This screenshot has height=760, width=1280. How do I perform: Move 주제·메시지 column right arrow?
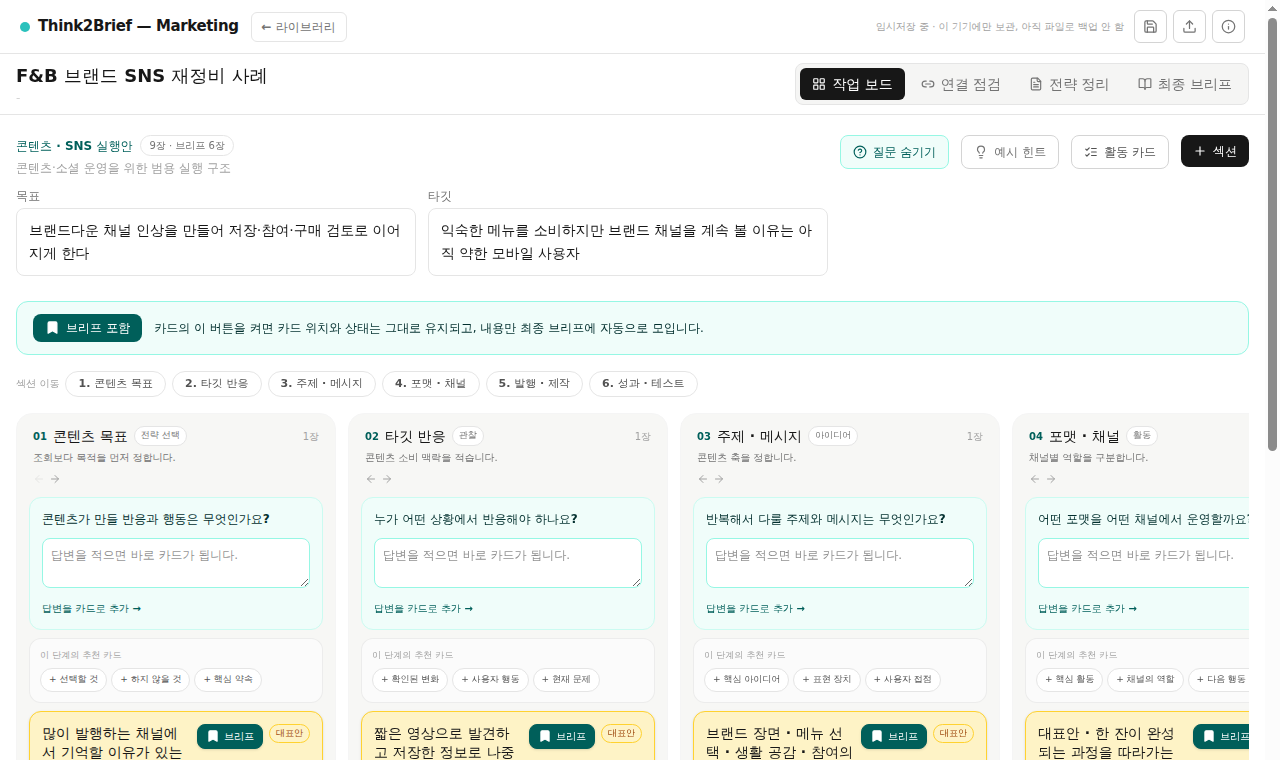point(719,479)
